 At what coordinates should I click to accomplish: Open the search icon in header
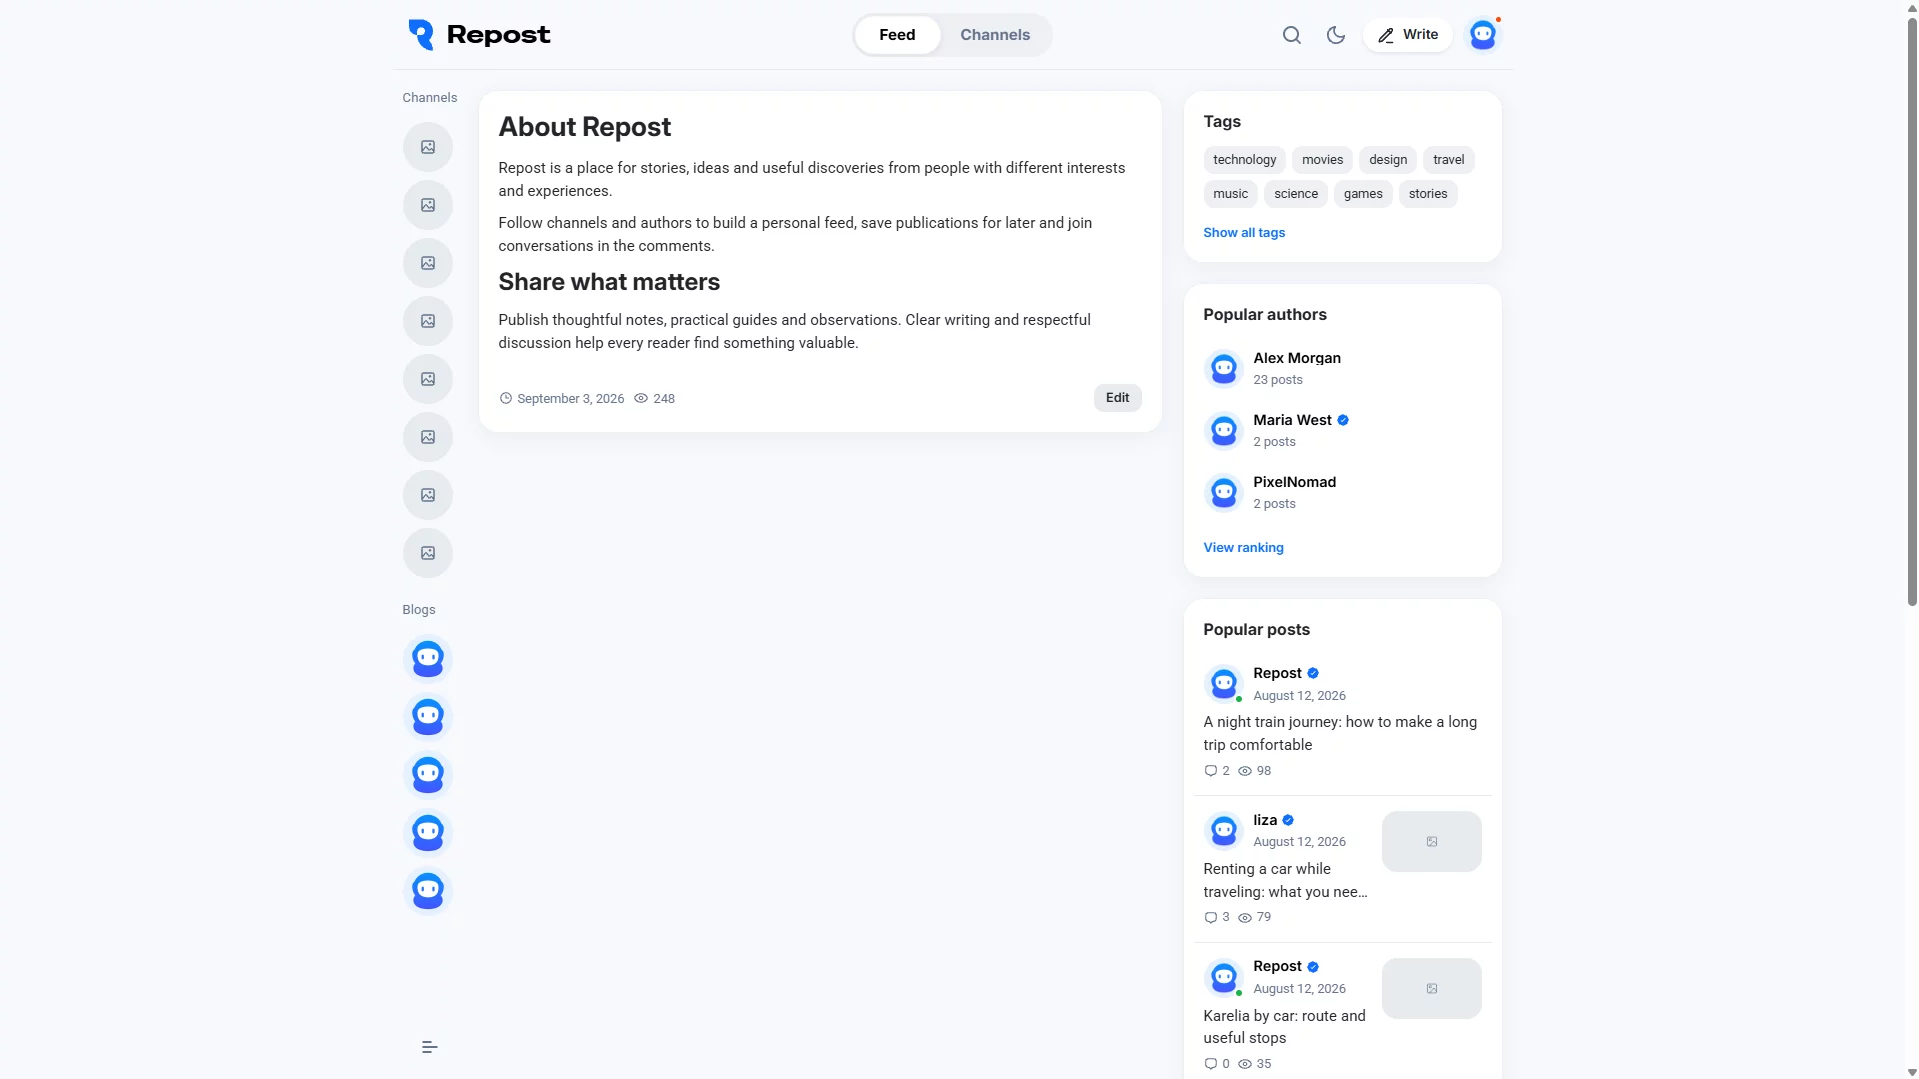[1291, 35]
